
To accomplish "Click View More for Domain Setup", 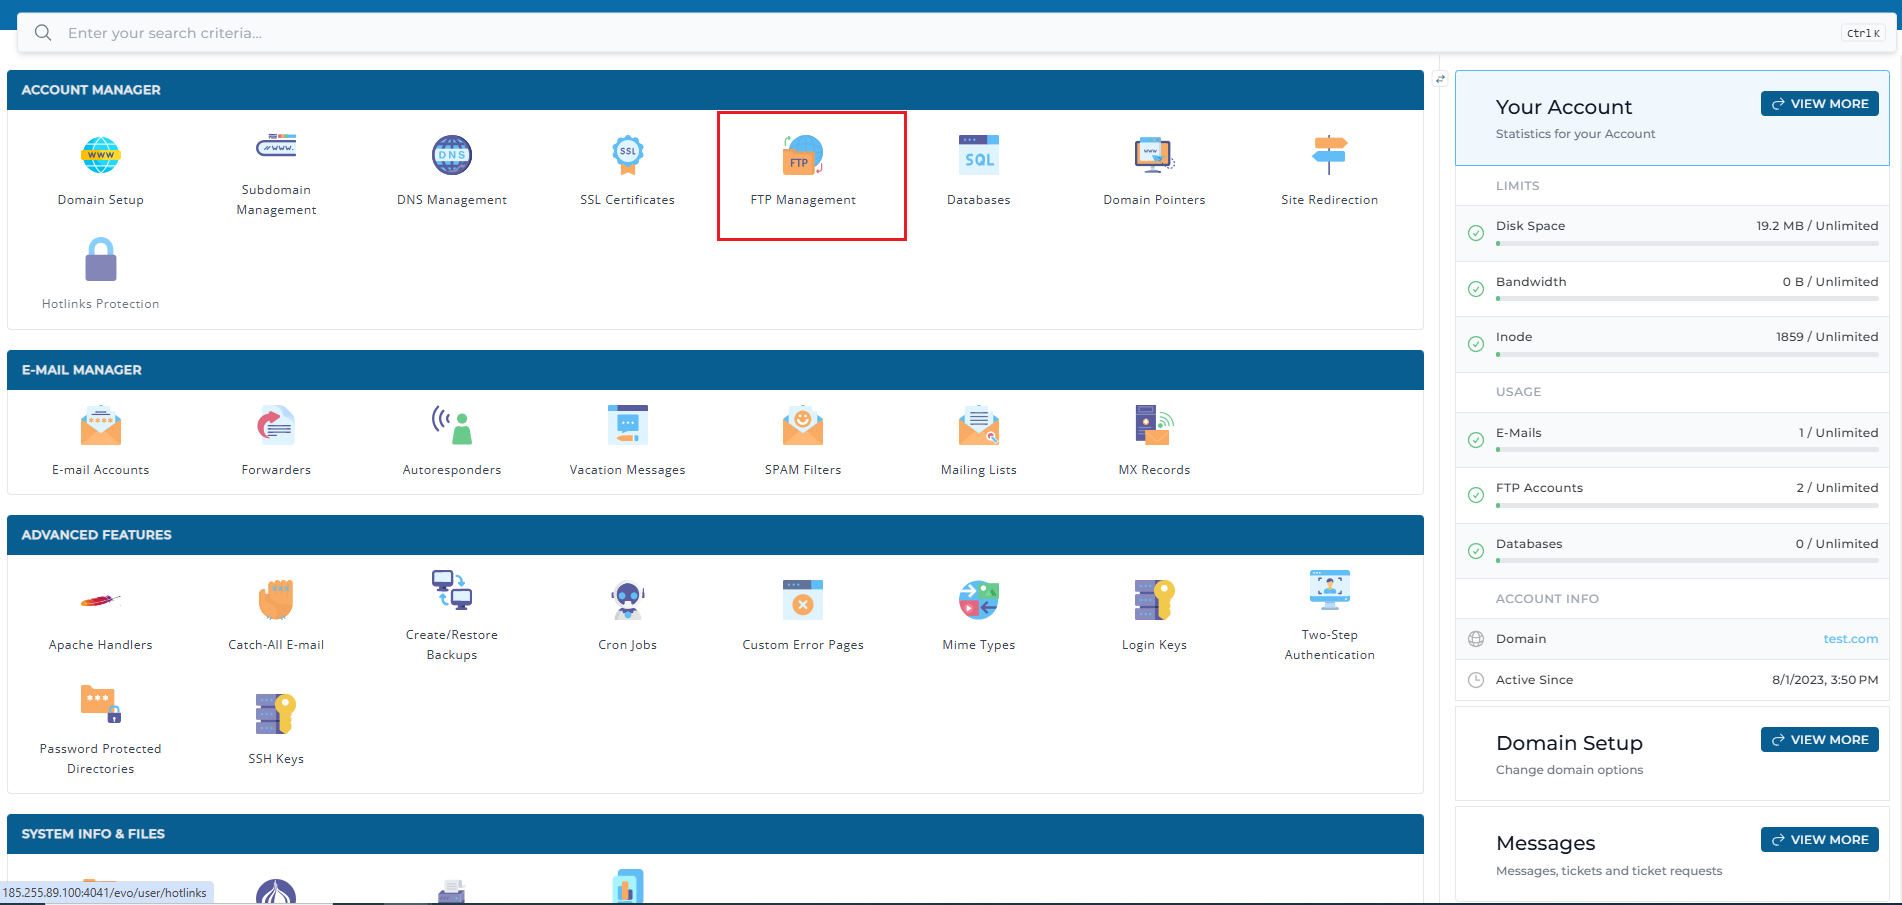I will pos(1819,740).
